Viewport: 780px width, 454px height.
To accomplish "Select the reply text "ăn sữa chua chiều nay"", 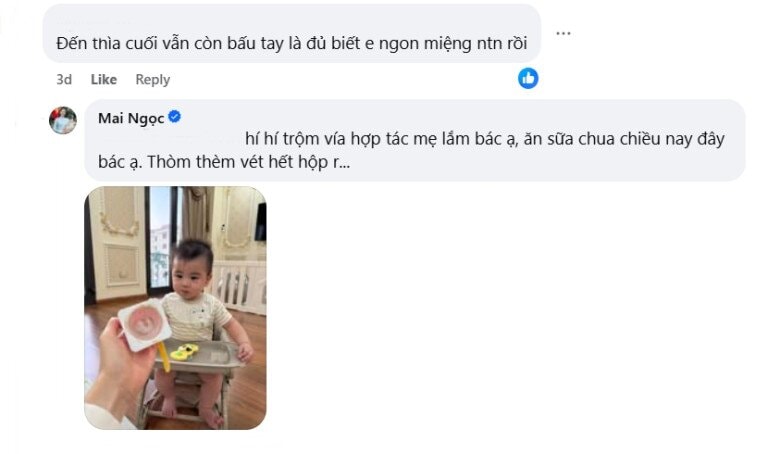I will (613, 139).
